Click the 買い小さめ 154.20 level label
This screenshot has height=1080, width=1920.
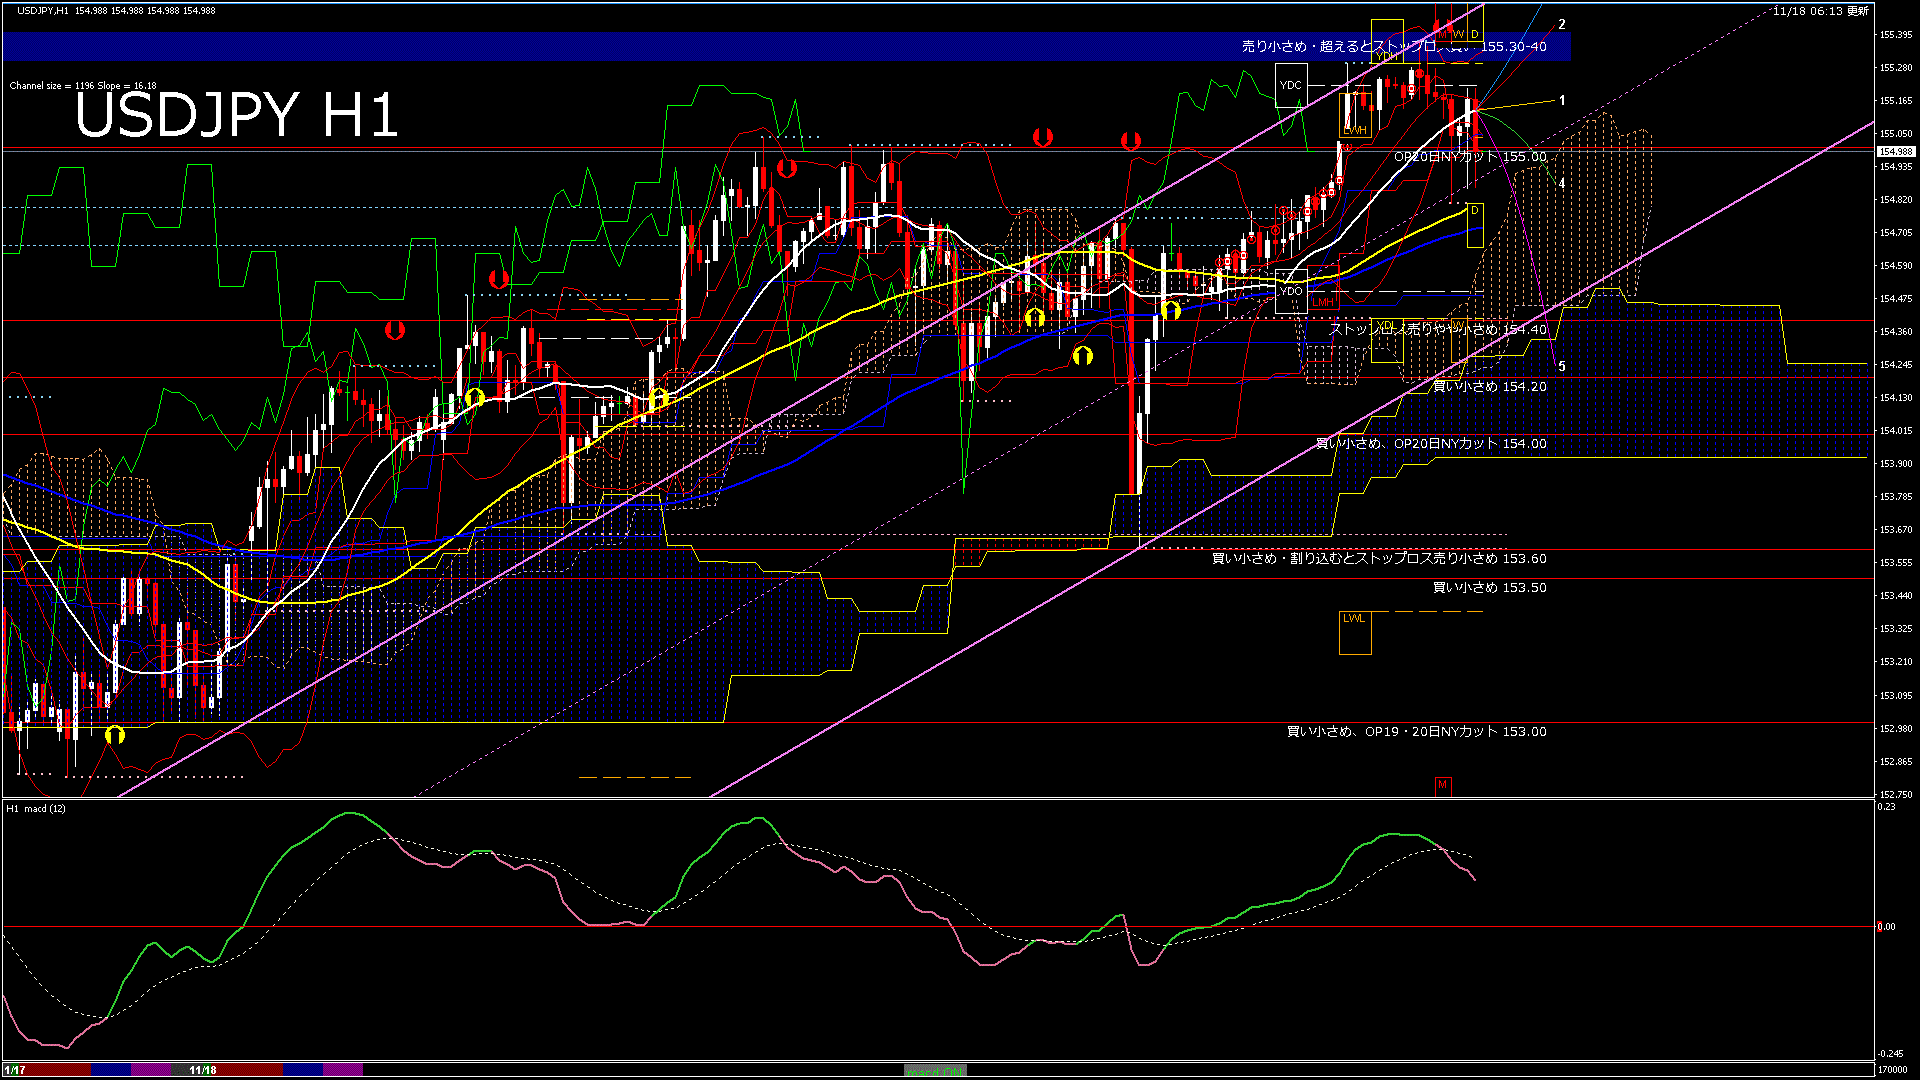point(1489,387)
